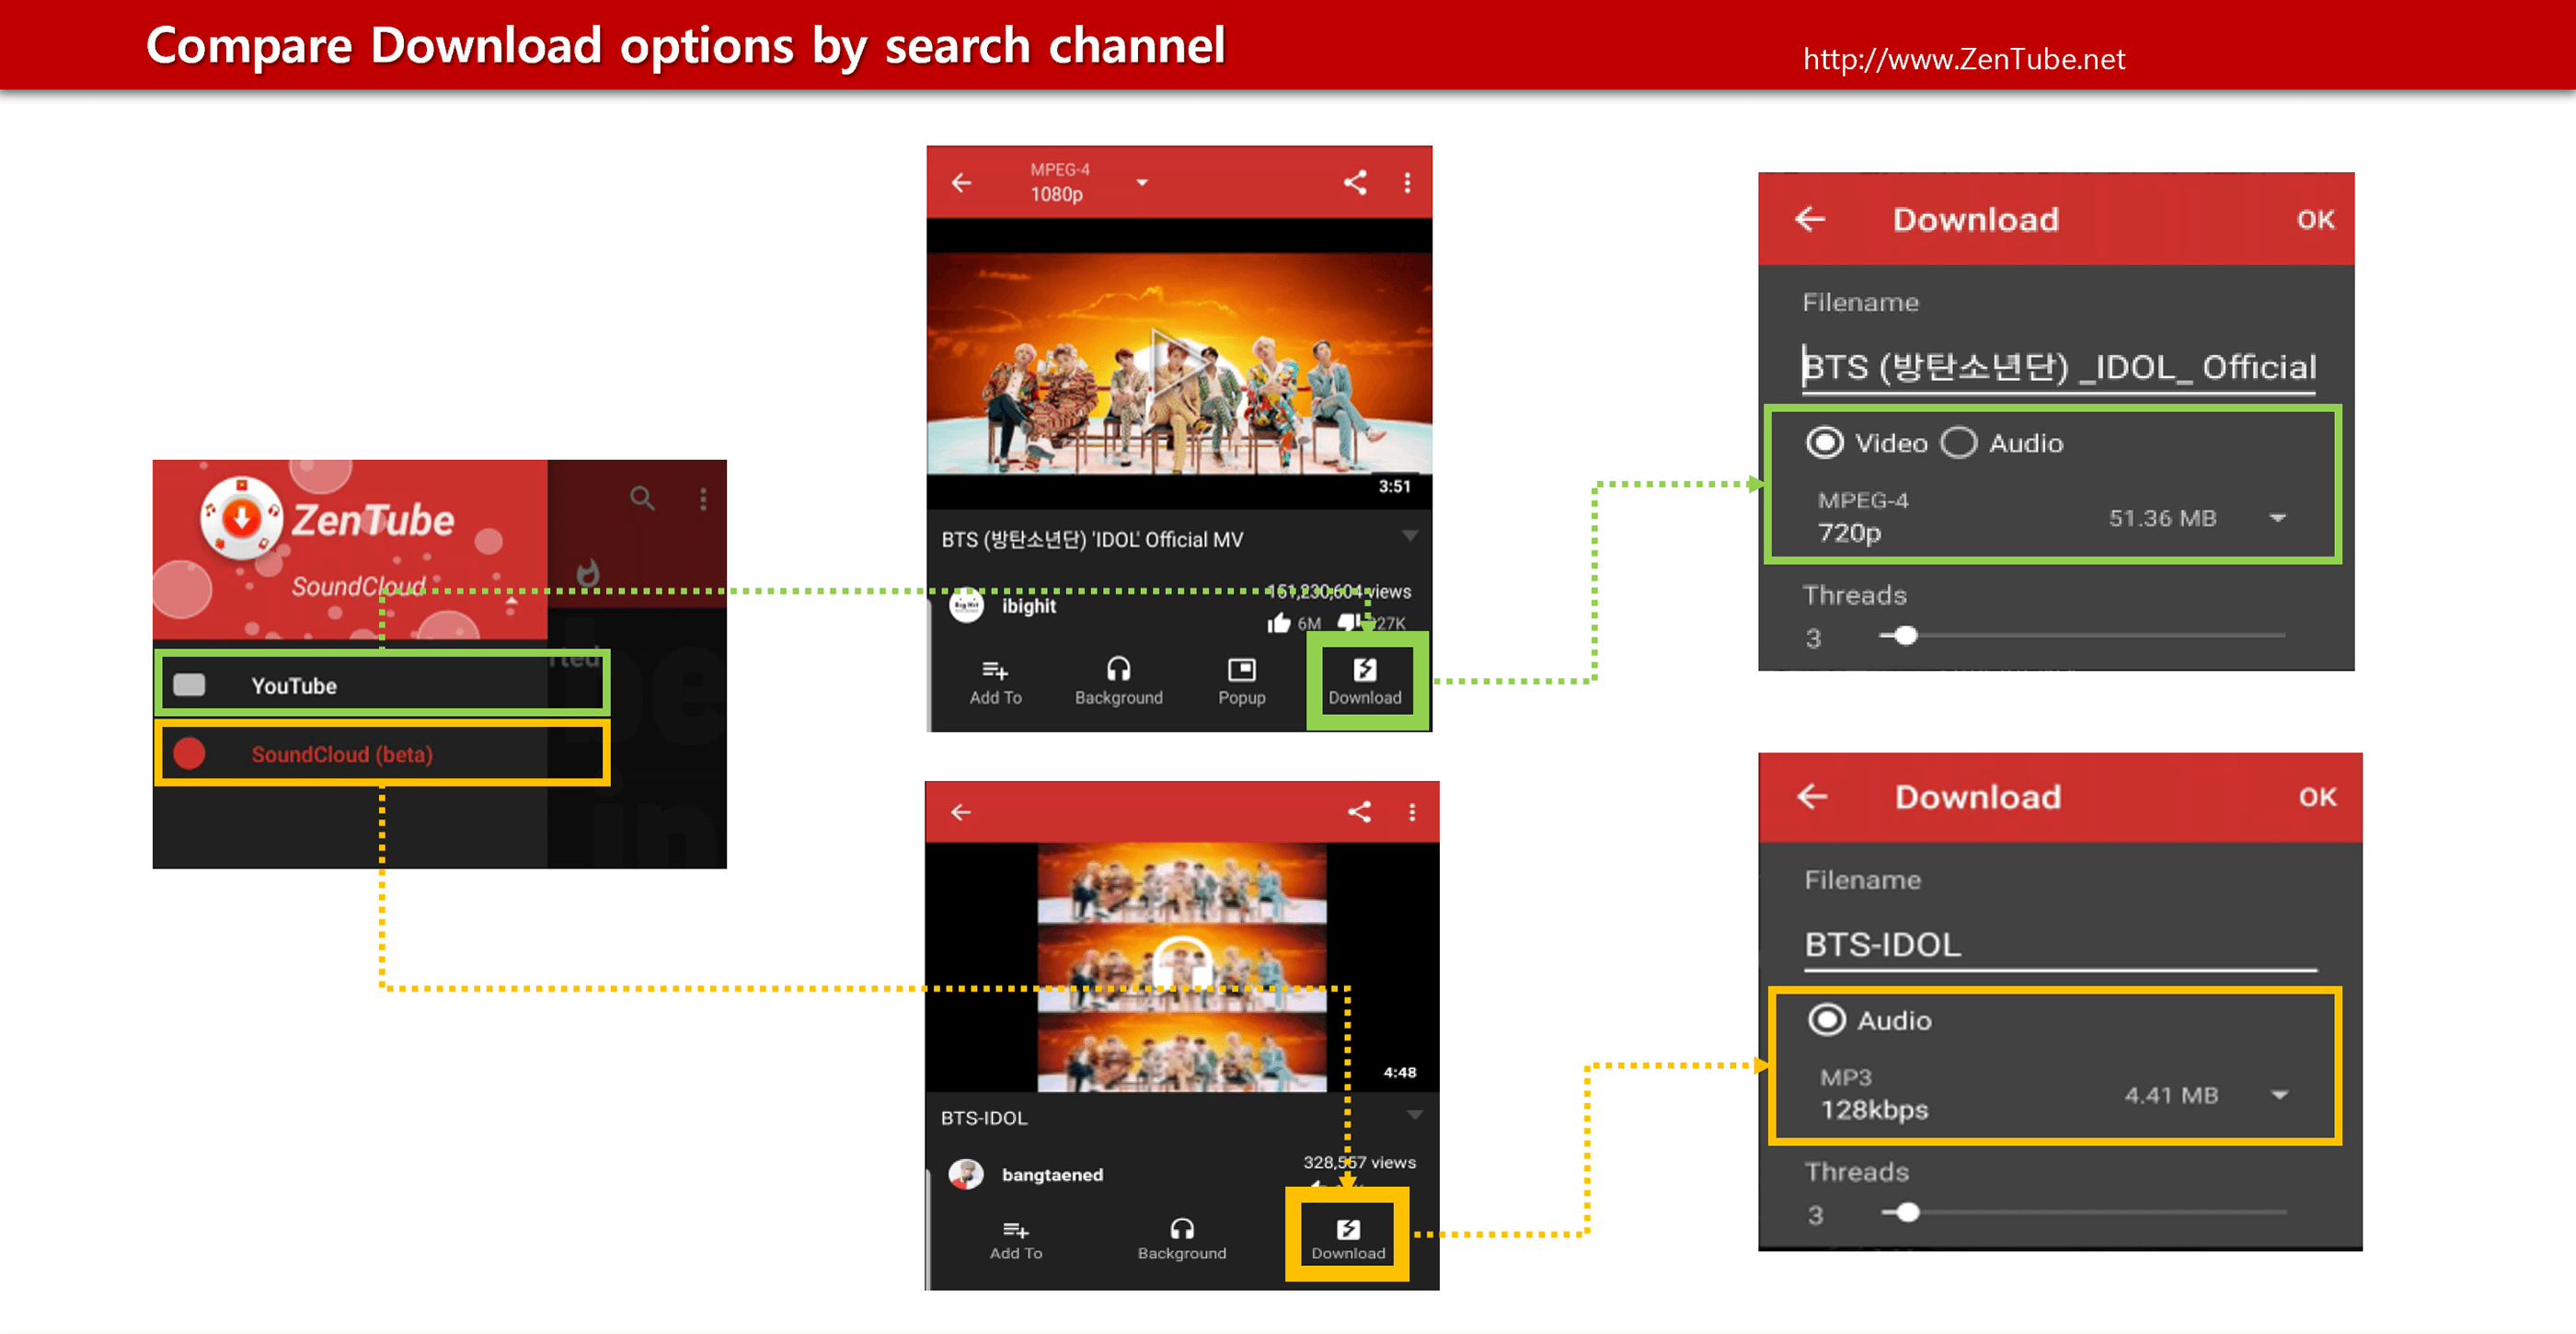Select Audio radio in MP3 download dialog

coord(1826,1020)
